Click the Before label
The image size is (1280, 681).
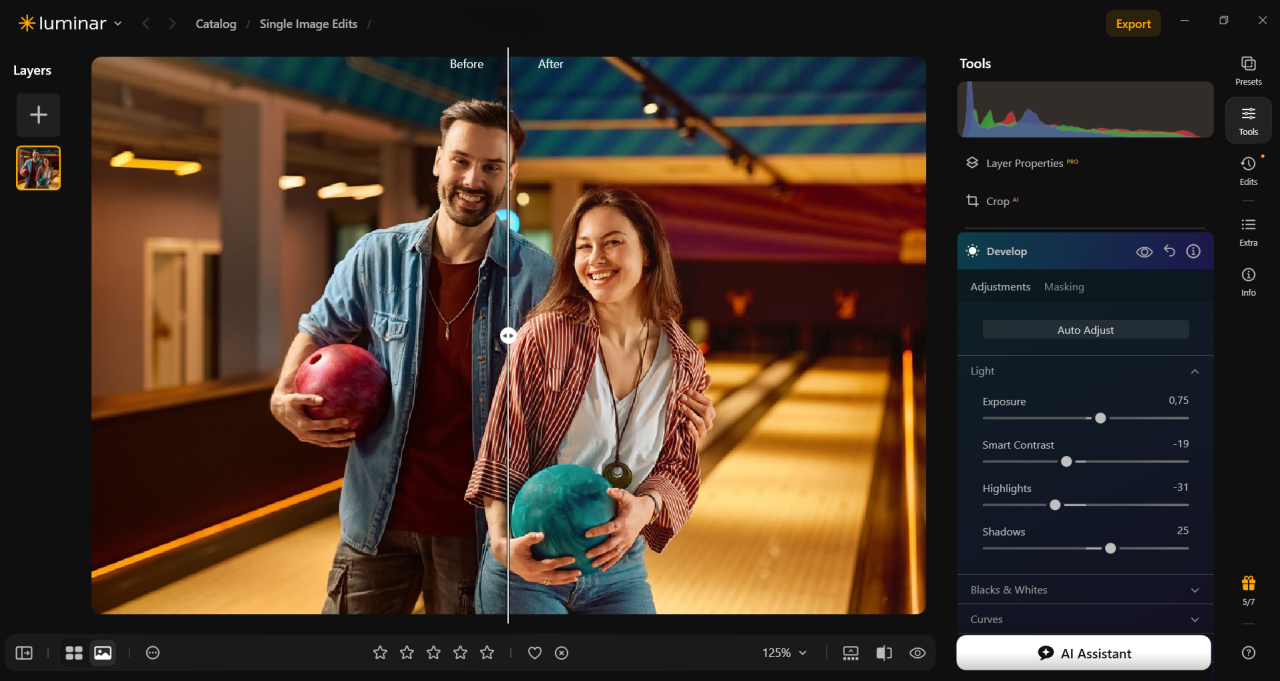point(466,64)
